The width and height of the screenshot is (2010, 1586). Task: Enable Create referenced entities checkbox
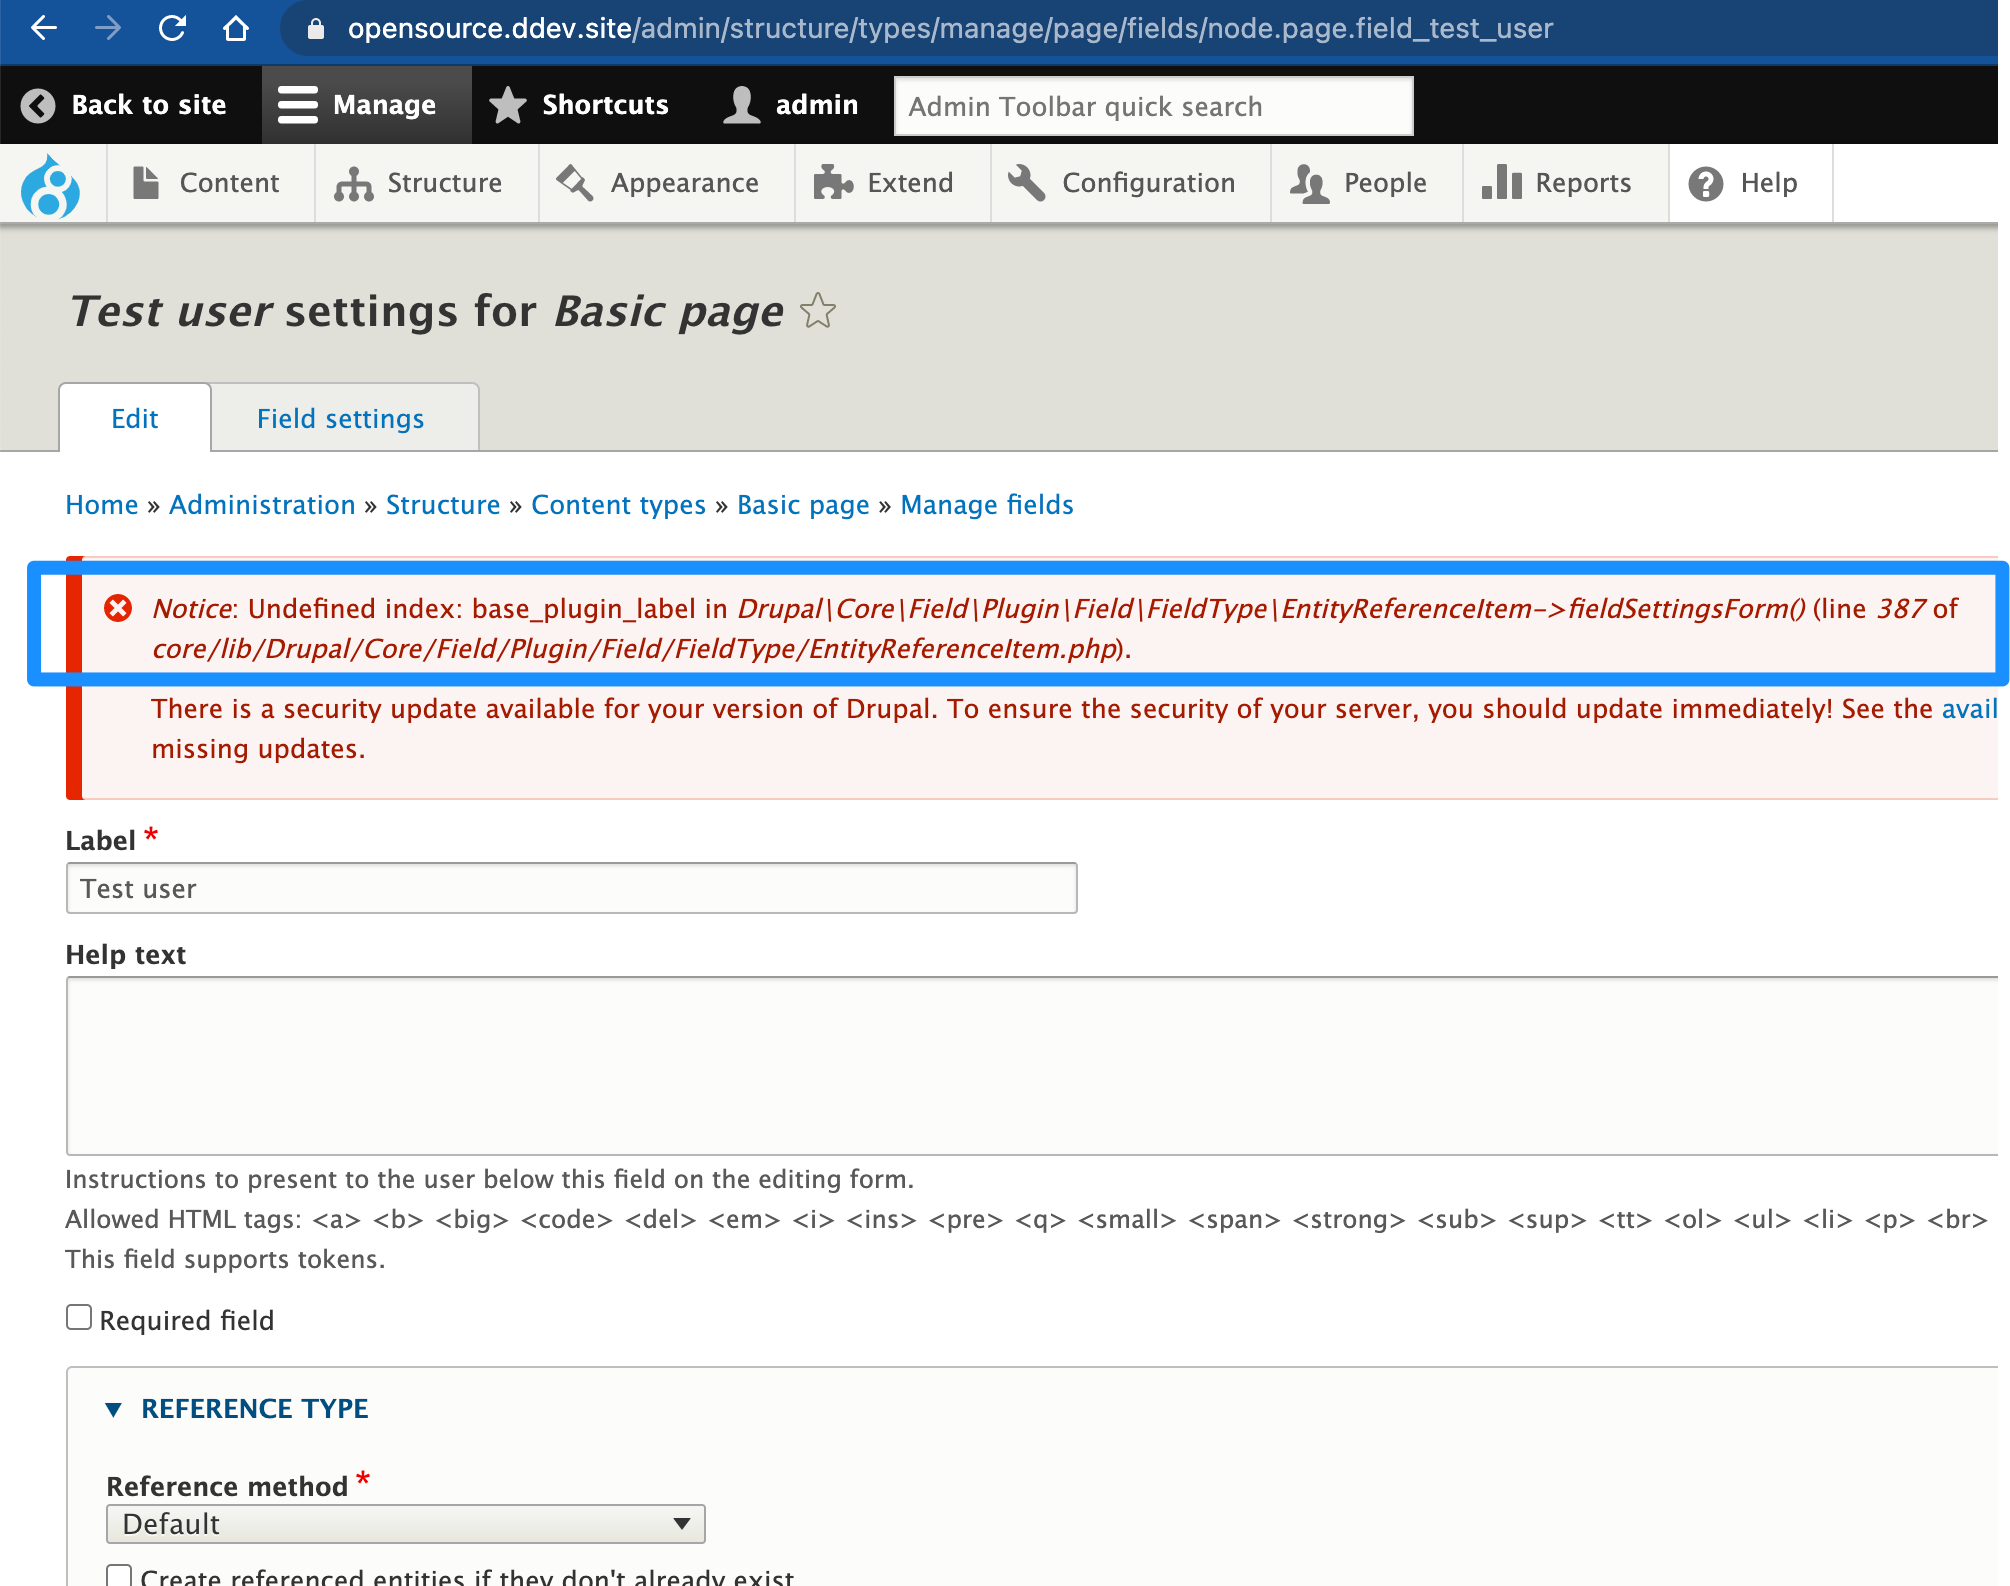(119, 1575)
